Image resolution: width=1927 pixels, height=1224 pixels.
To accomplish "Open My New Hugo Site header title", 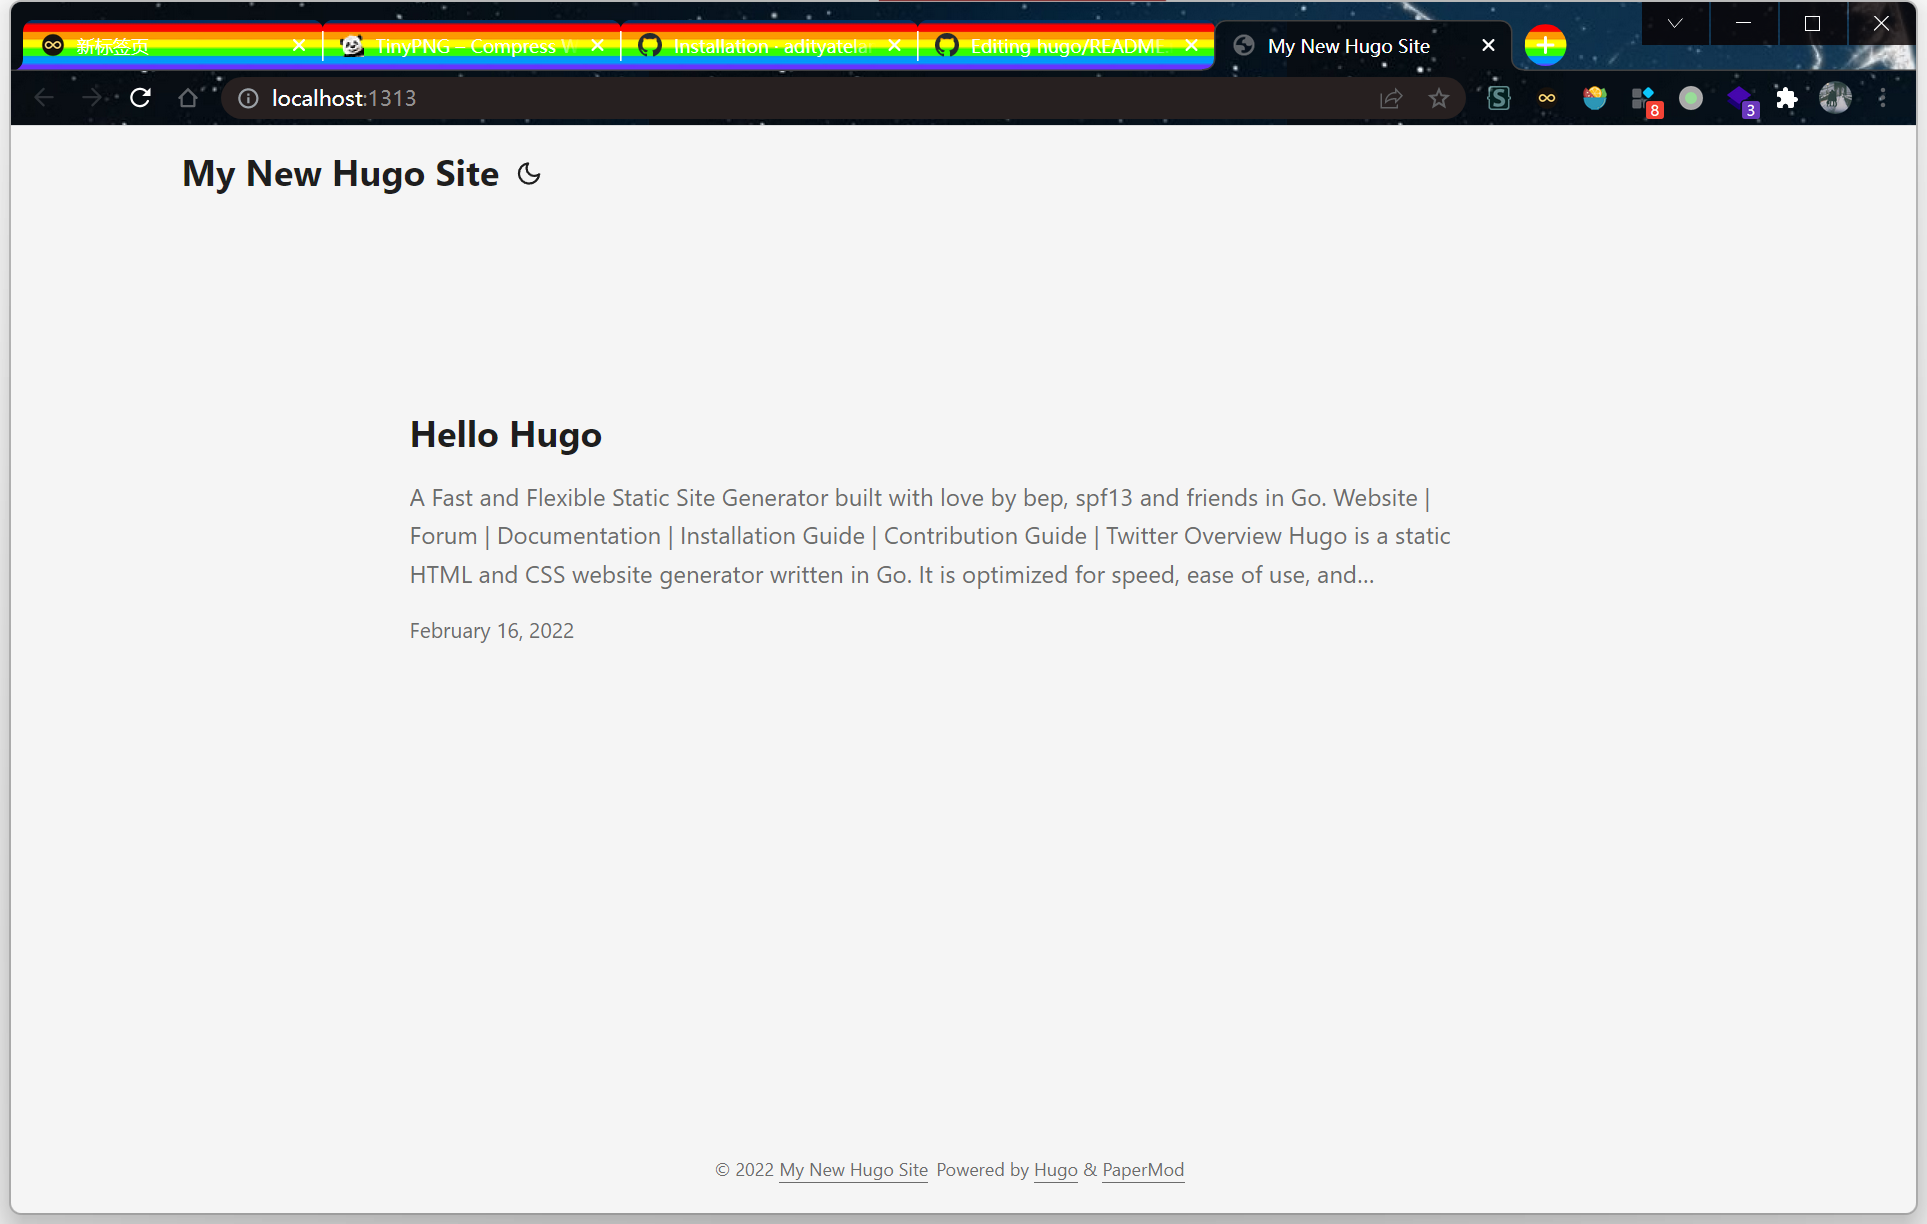I will tap(340, 174).
